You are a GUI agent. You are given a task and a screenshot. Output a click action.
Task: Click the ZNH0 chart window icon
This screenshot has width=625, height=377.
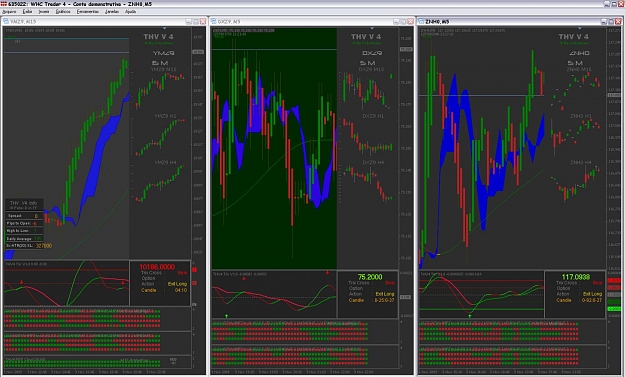tap(421, 22)
